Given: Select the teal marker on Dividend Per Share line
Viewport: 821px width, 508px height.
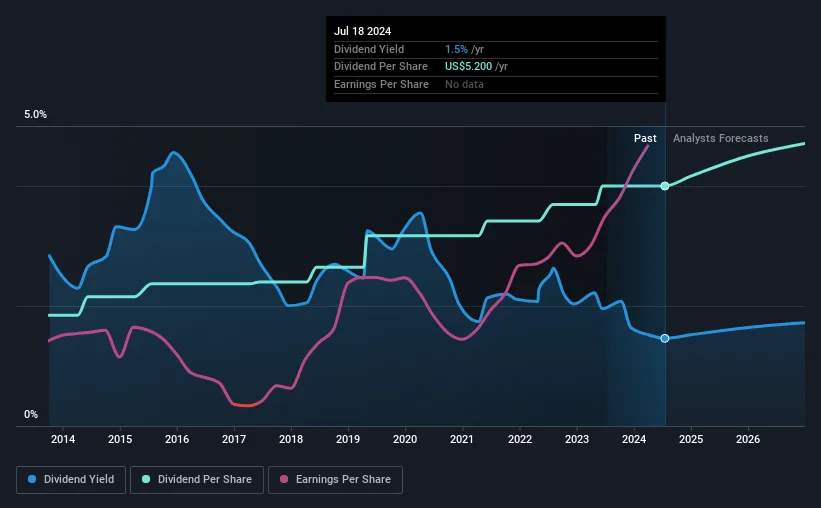Looking at the screenshot, I should pos(665,186).
